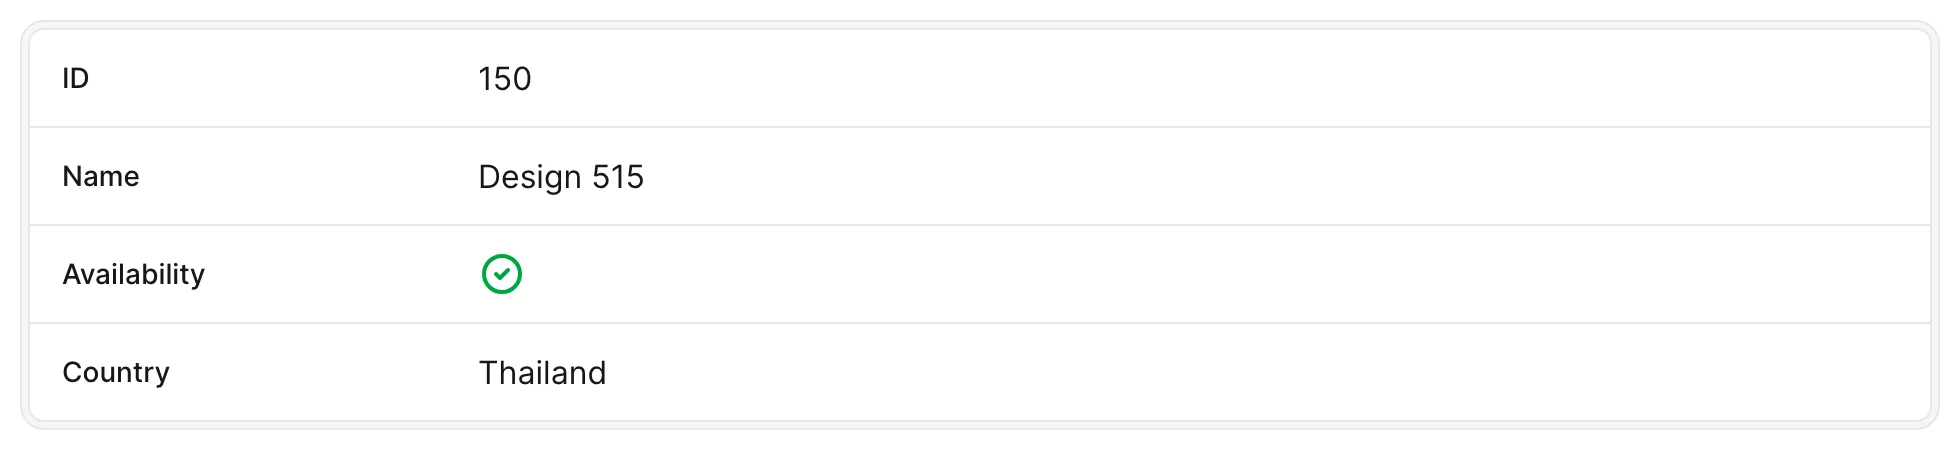The width and height of the screenshot is (1960, 450).
Task: Click the letter A of the Availability label
Action: pyautogui.click(x=72, y=274)
